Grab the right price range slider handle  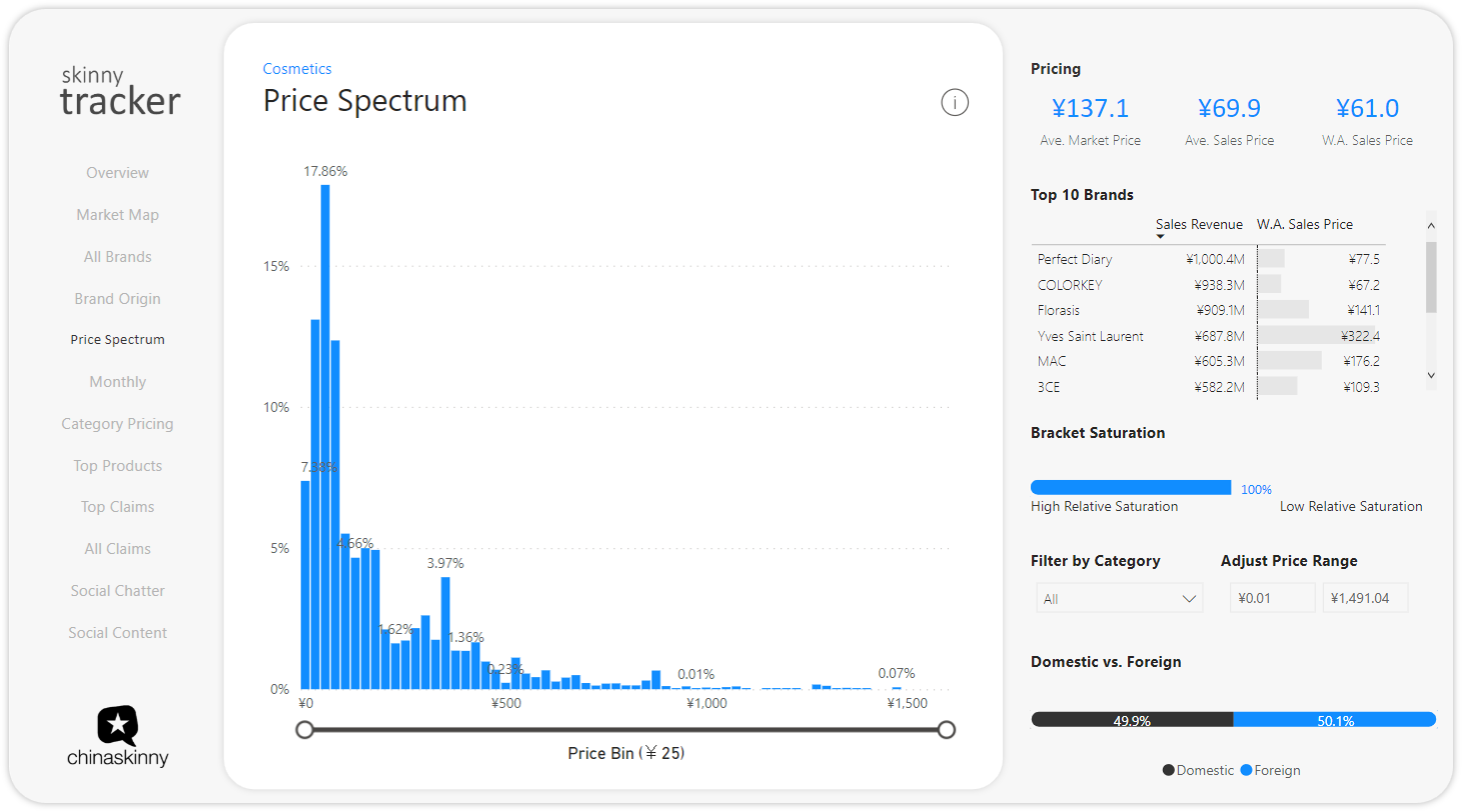946,730
